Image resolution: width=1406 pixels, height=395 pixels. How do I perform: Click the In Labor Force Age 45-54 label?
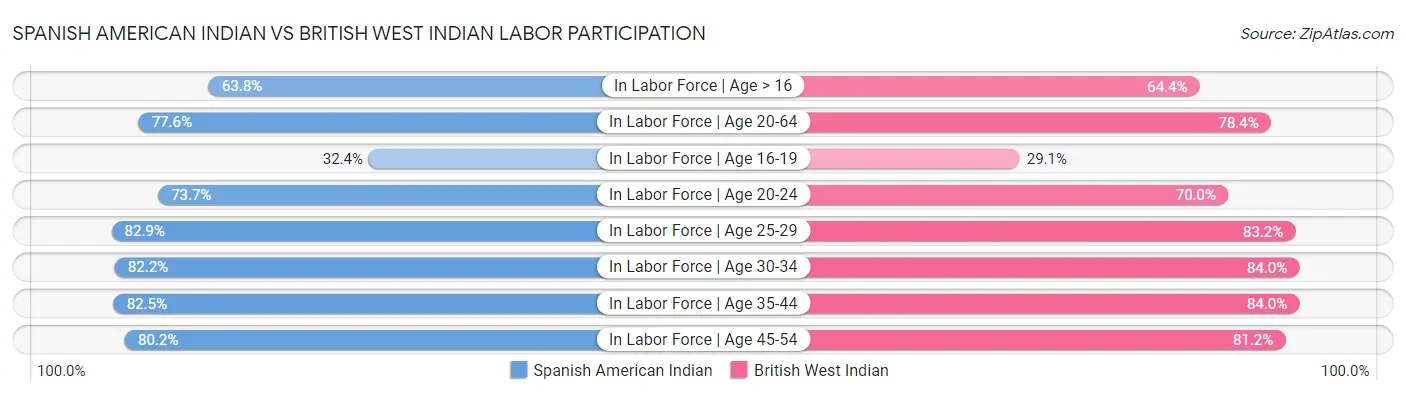pyautogui.click(x=703, y=339)
